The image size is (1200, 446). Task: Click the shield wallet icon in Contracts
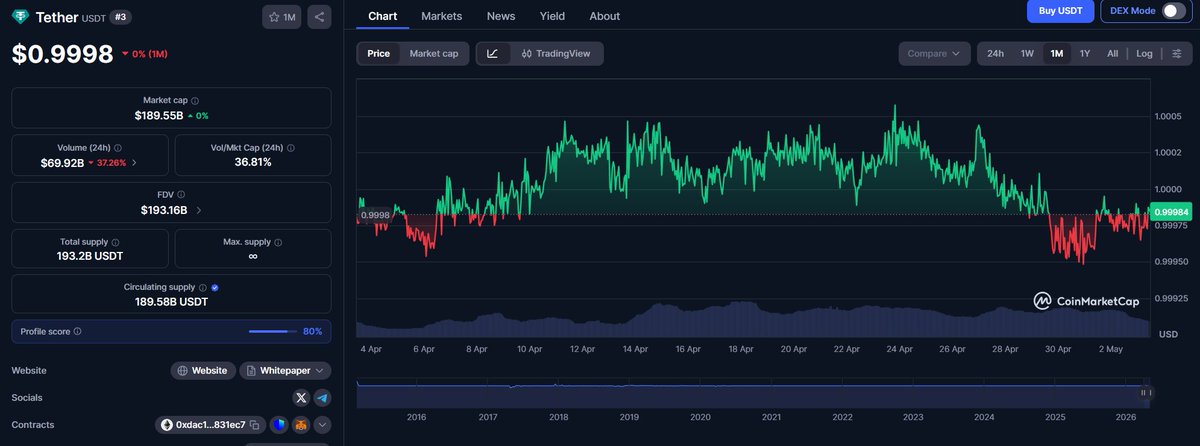(x=279, y=425)
